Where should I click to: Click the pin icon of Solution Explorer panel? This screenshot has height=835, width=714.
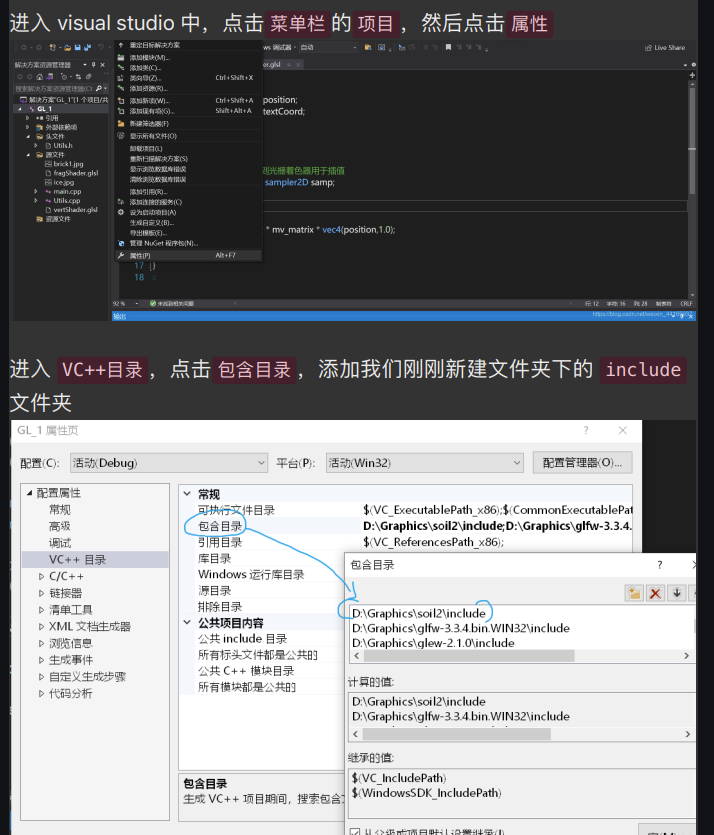[94, 65]
